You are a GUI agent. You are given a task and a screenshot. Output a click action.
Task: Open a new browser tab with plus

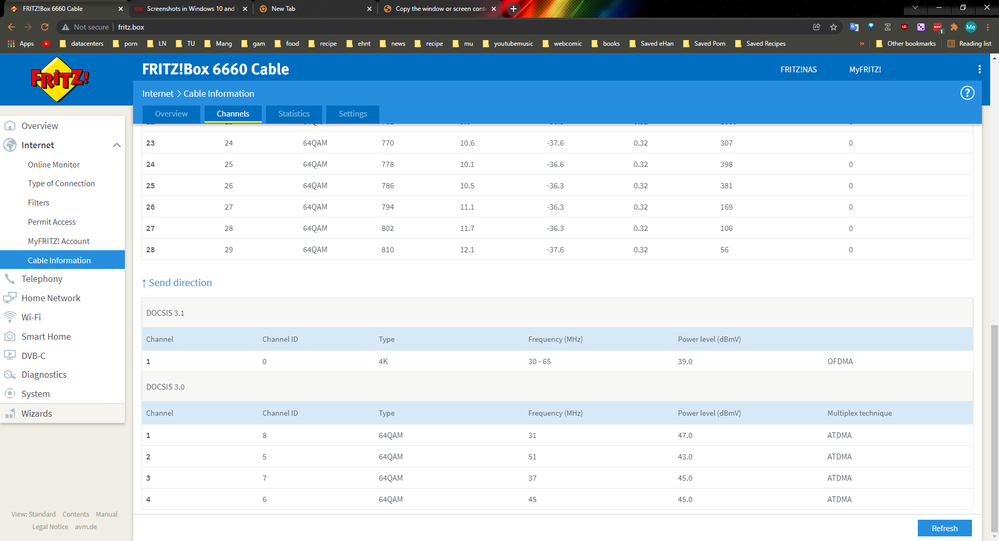pyautogui.click(x=514, y=8)
